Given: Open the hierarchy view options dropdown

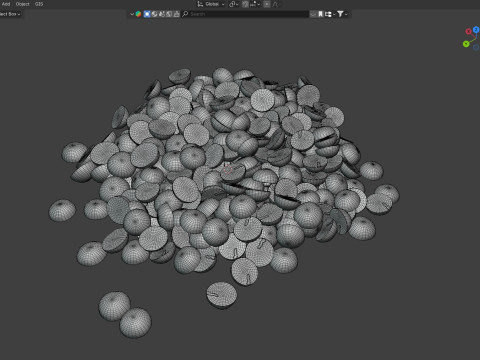Looking at the screenshot, I should coord(330,14).
